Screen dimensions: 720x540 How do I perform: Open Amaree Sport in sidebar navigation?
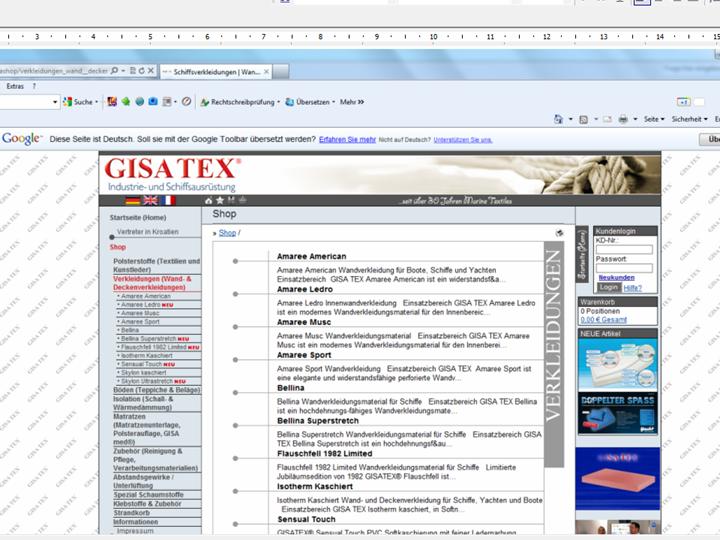[141, 322]
